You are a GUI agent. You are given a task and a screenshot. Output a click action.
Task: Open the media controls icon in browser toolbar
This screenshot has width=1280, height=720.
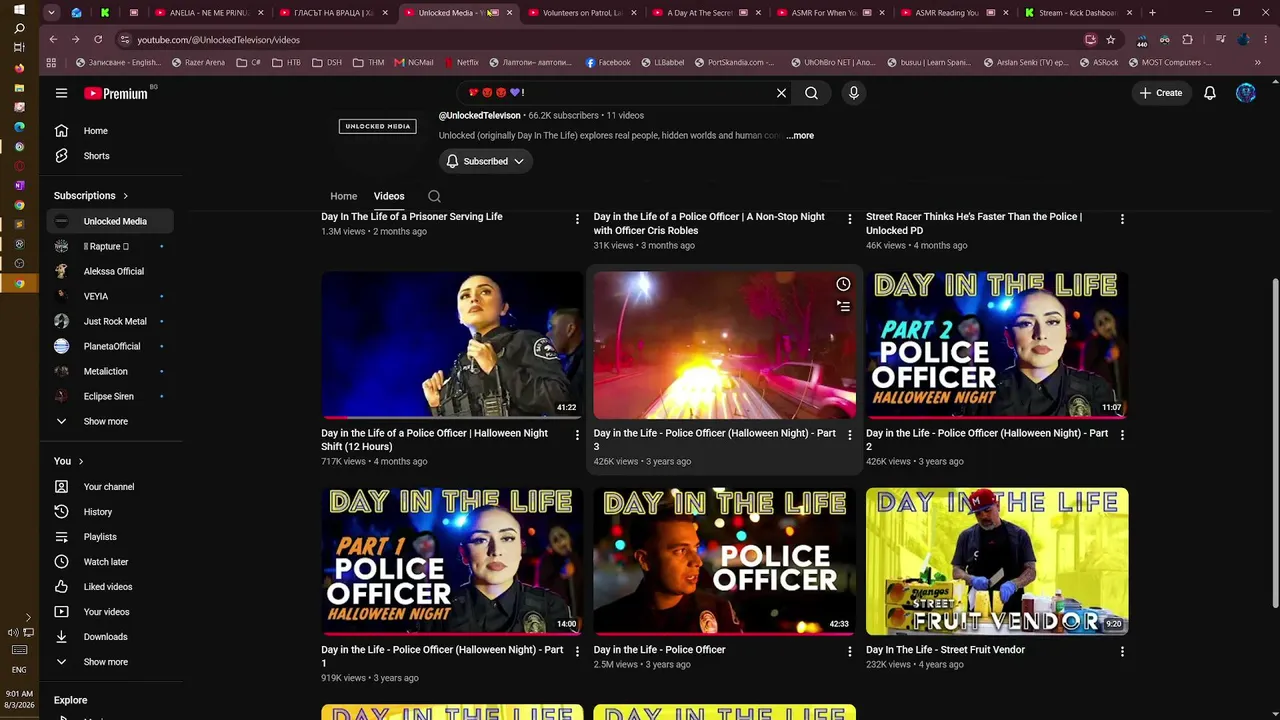coord(1221,40)
